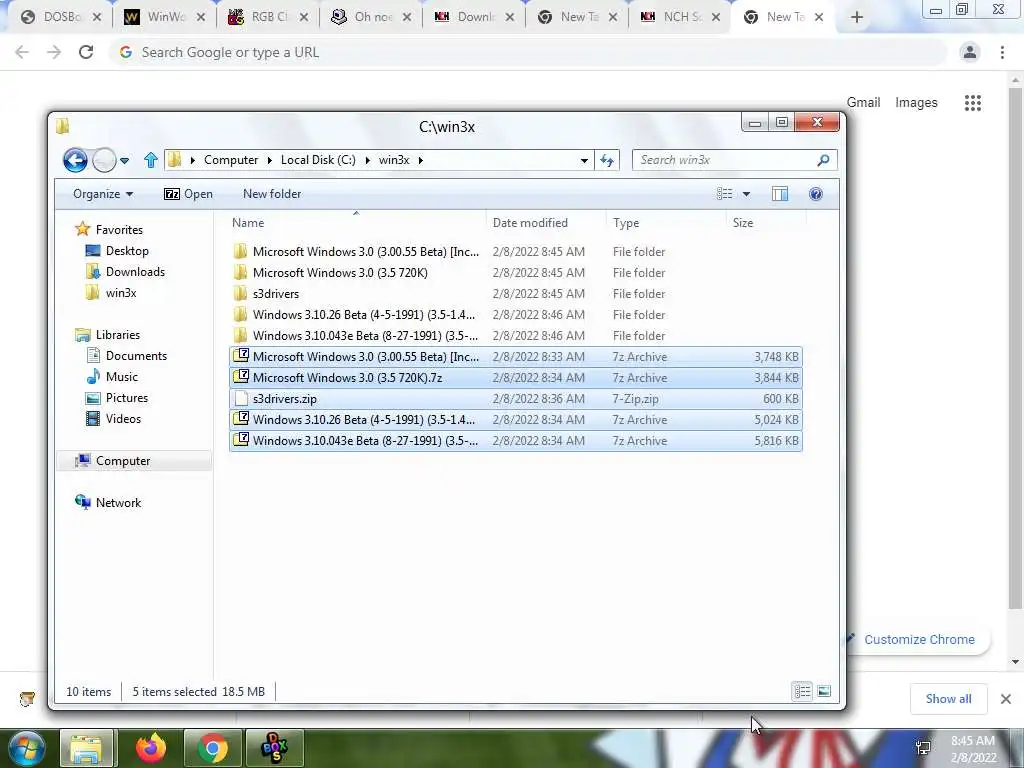Open Chrome three-dot menu
Screen dimensions: 1024x768
pos(1002,52)
